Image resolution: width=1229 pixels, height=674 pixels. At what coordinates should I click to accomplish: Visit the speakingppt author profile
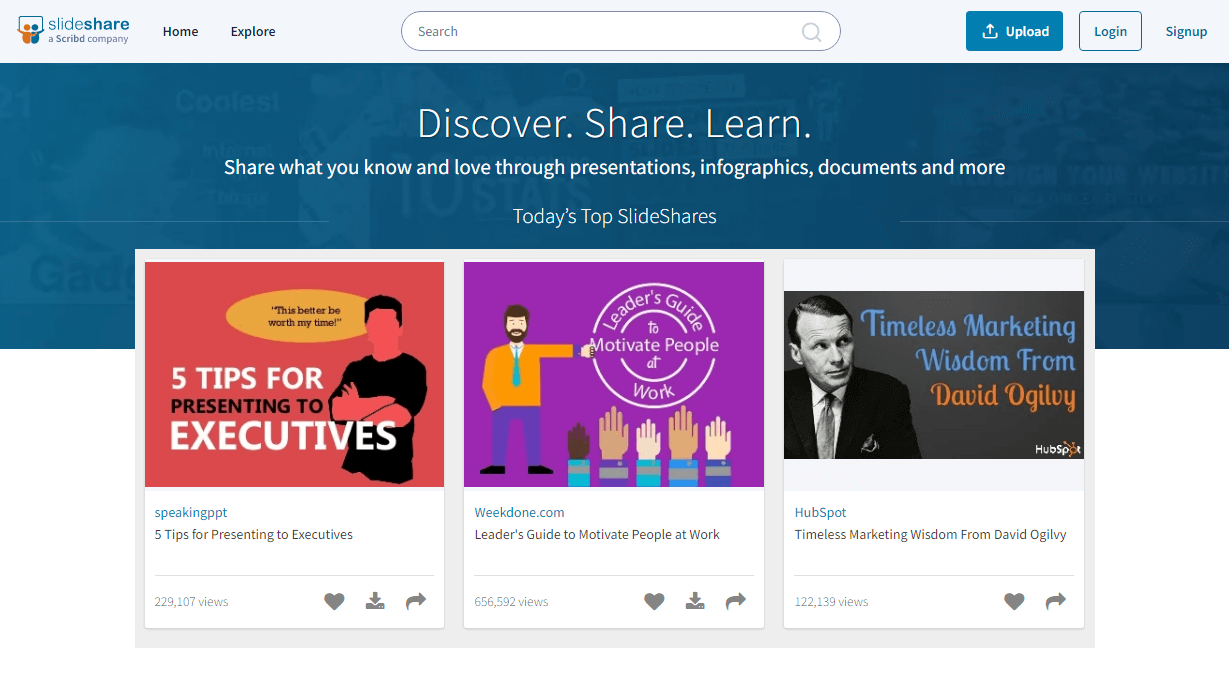[x=190, y=512]
